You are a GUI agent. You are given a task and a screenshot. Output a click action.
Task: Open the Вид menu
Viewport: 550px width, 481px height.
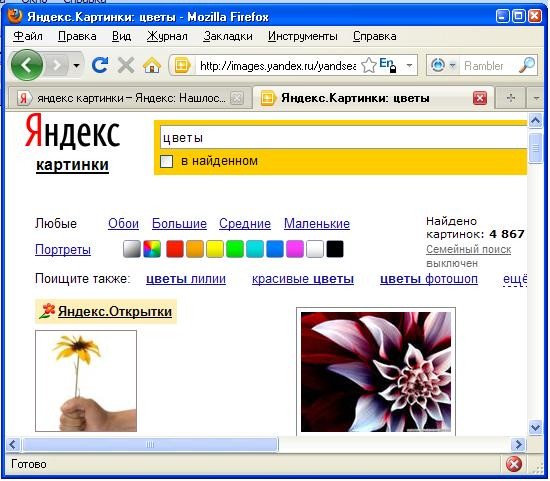click(x=121, y=36)
